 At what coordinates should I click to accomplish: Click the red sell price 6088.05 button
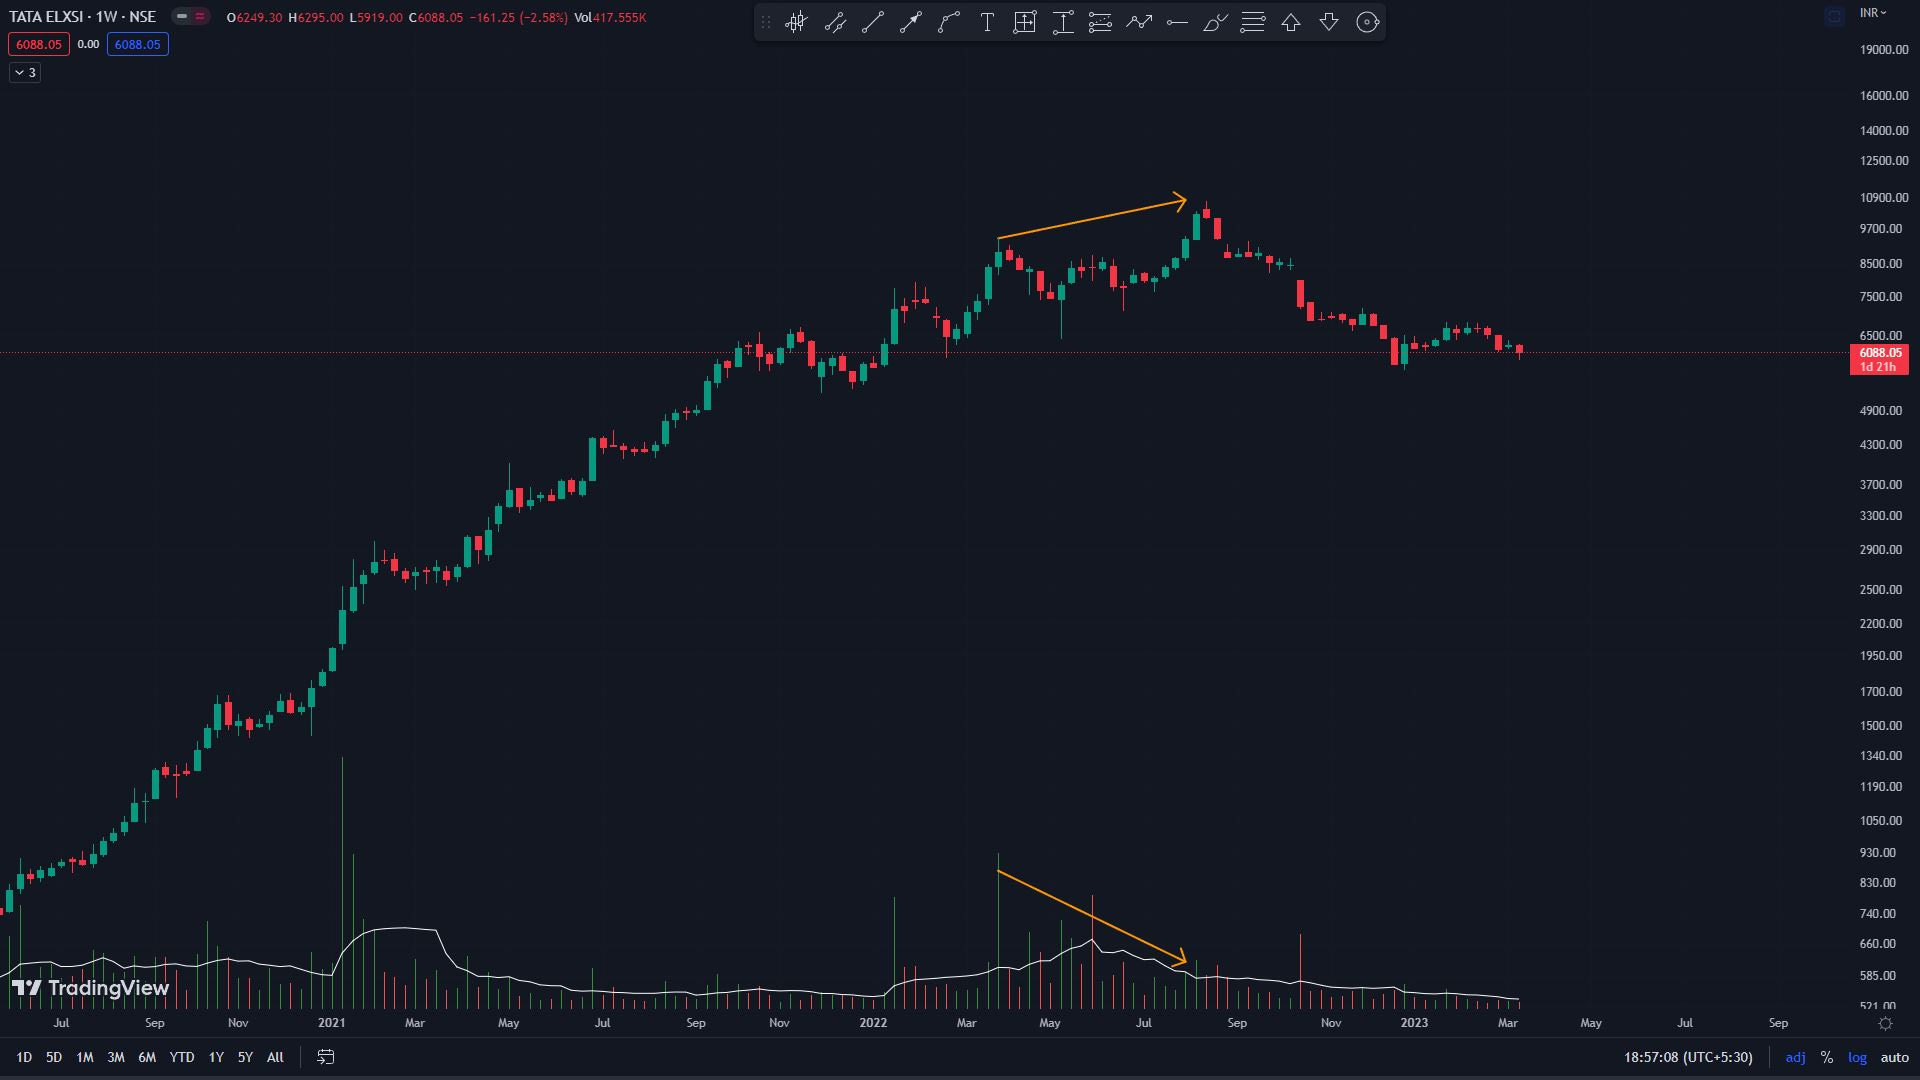click(x=39, y=44)
